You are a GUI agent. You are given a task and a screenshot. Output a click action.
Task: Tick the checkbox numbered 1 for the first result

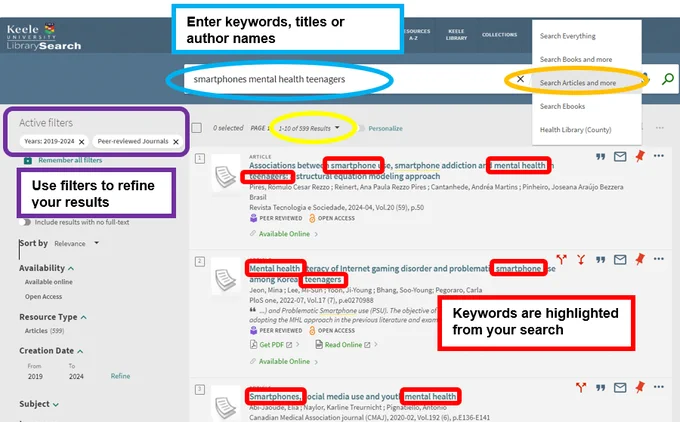point(199,158)
